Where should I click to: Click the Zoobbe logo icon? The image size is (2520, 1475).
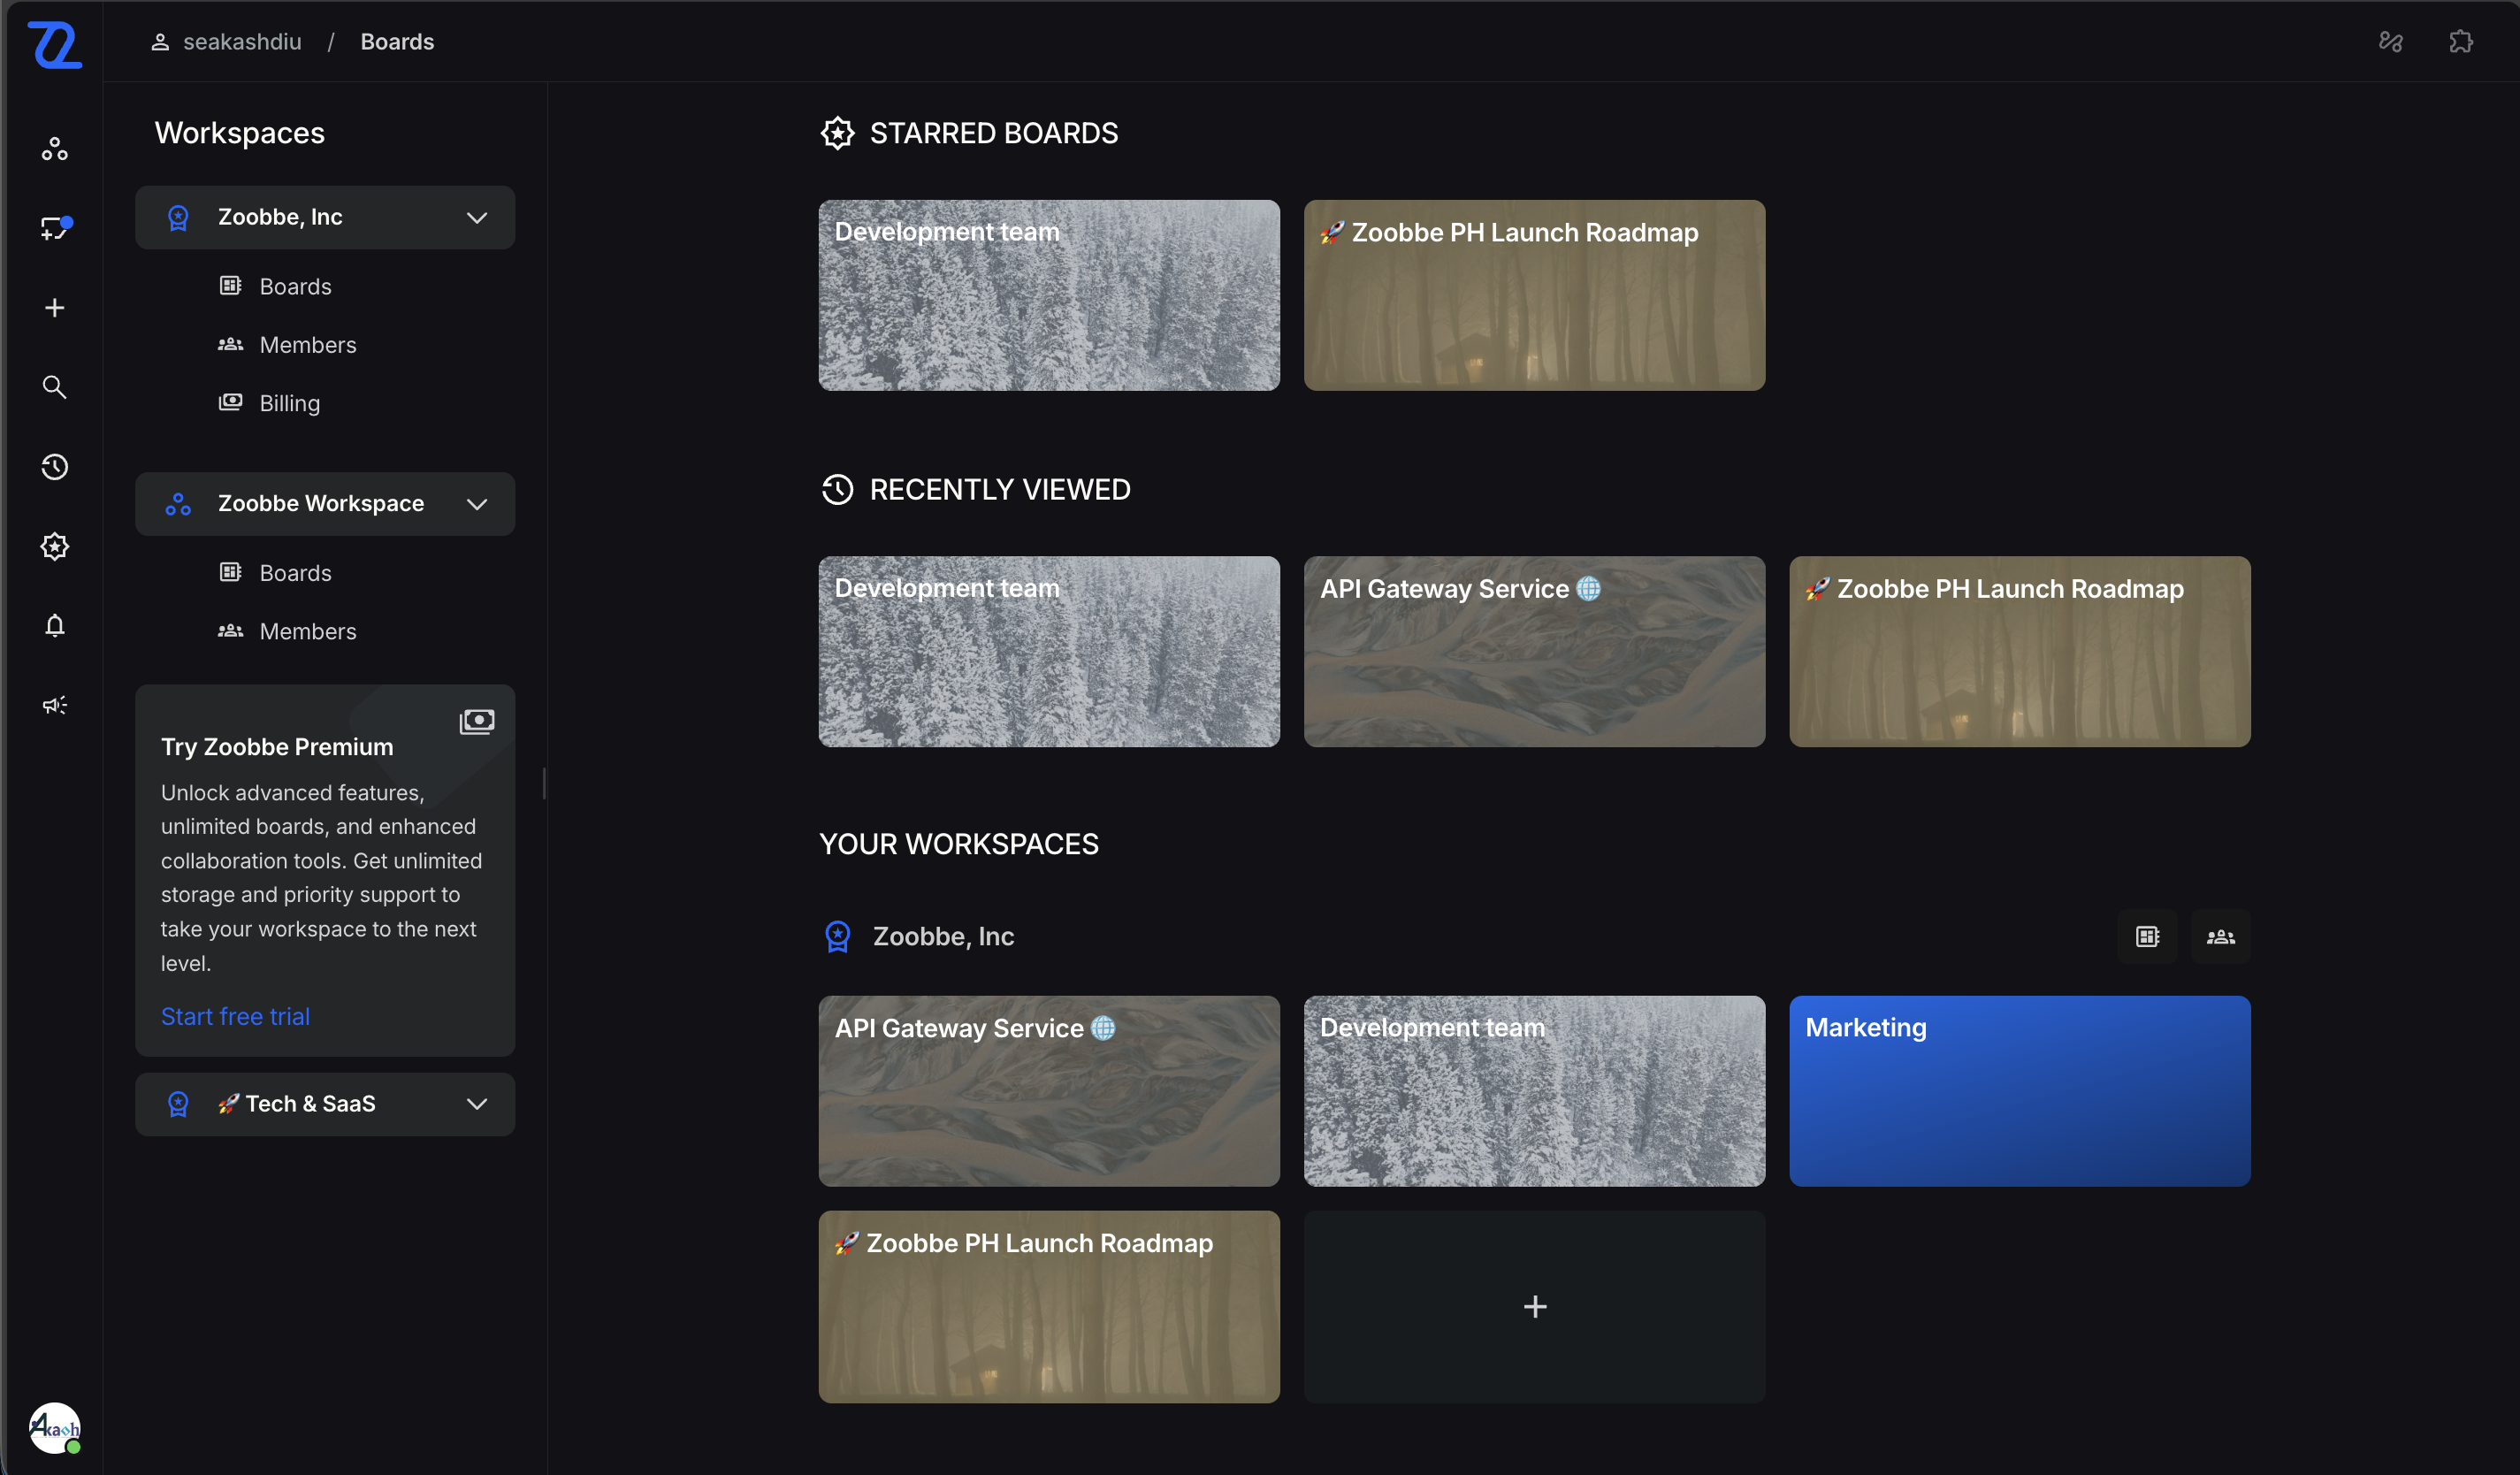click(55, 45)
